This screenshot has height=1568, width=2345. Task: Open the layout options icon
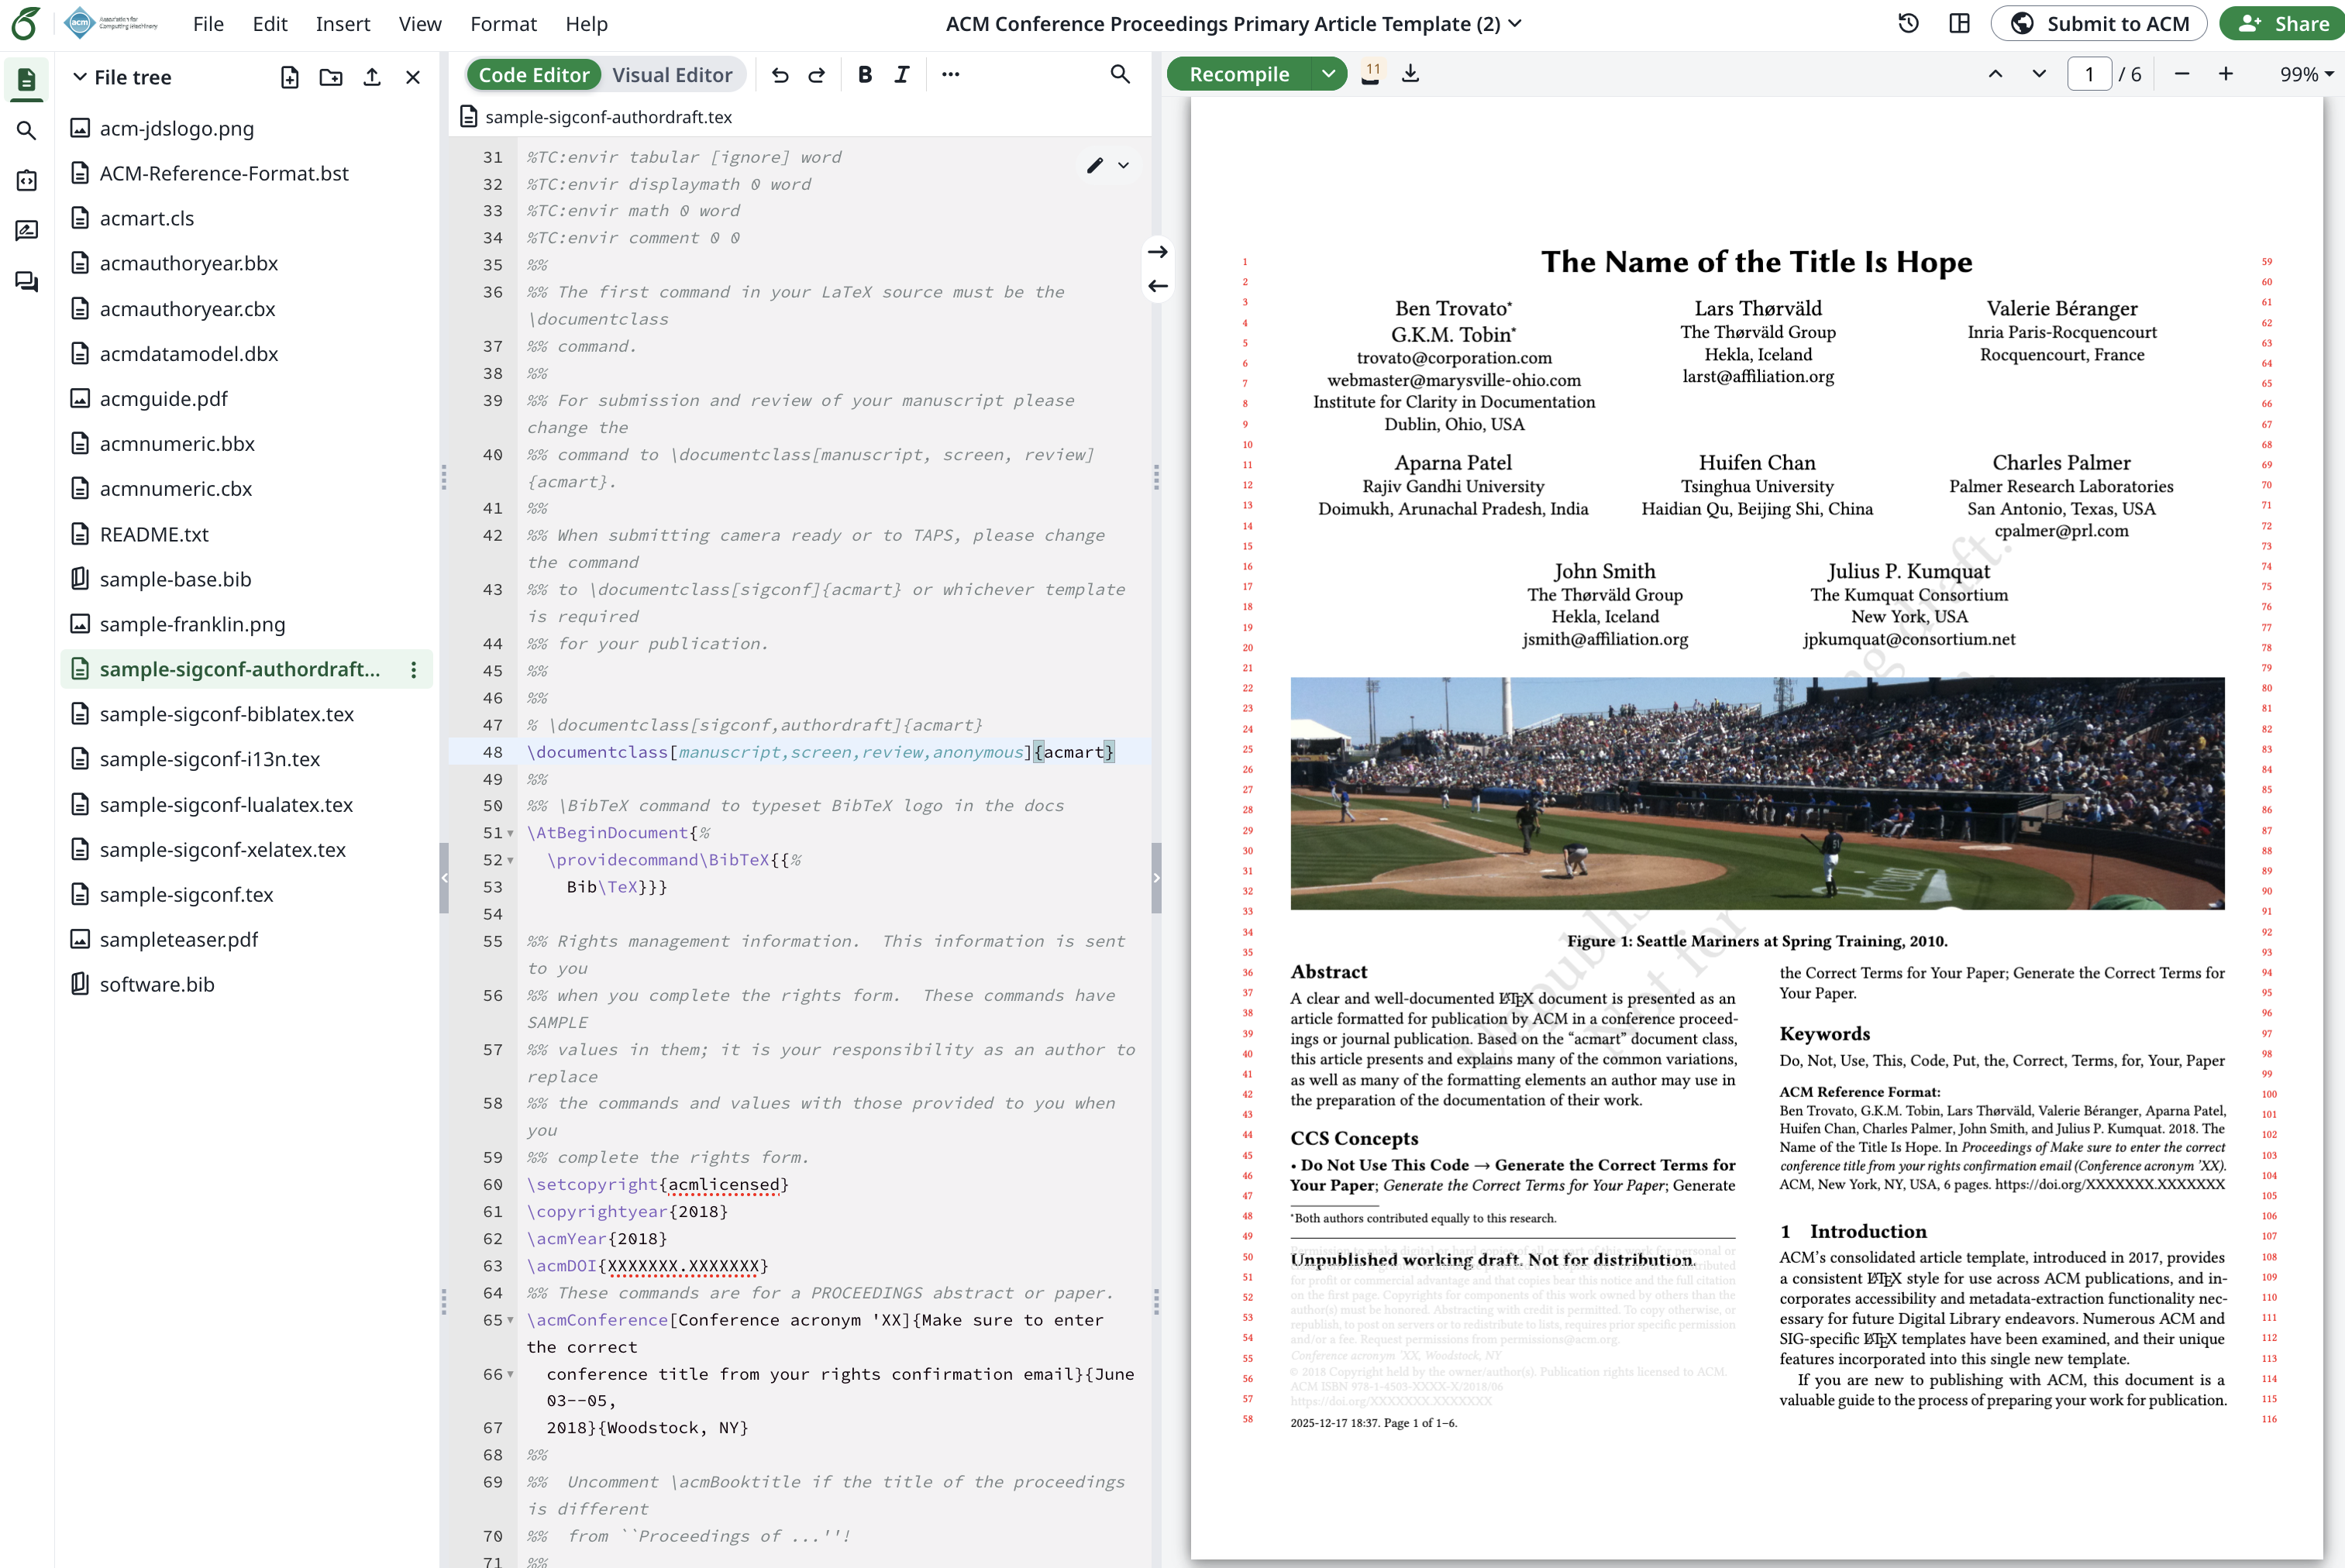[x=1959, y=23]
